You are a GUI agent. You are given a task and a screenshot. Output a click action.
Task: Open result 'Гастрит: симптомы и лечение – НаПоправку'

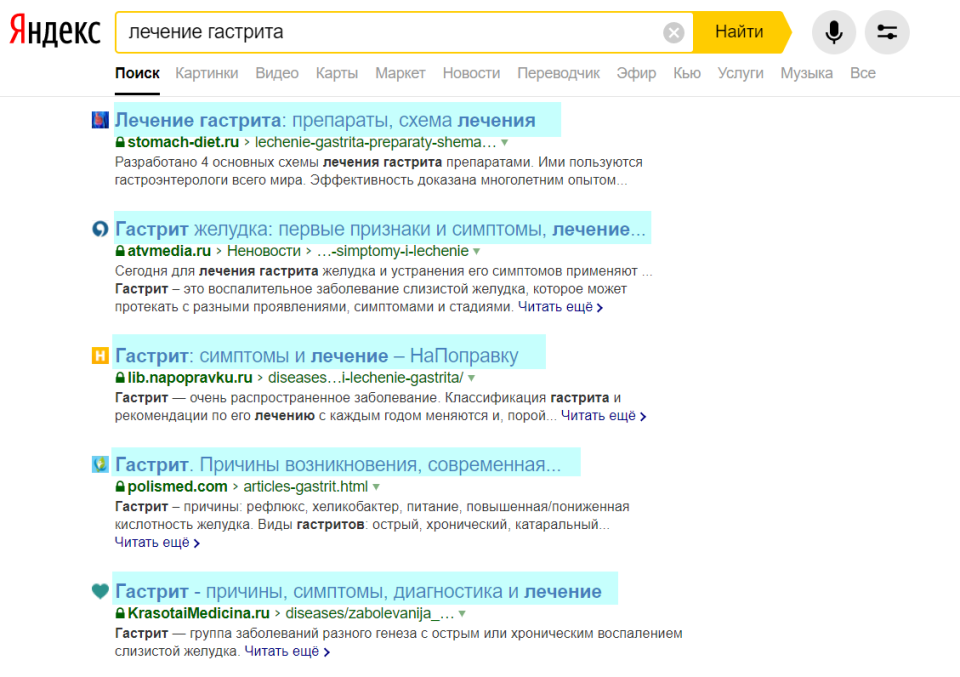pyautogui.click(x=317, y=355)
